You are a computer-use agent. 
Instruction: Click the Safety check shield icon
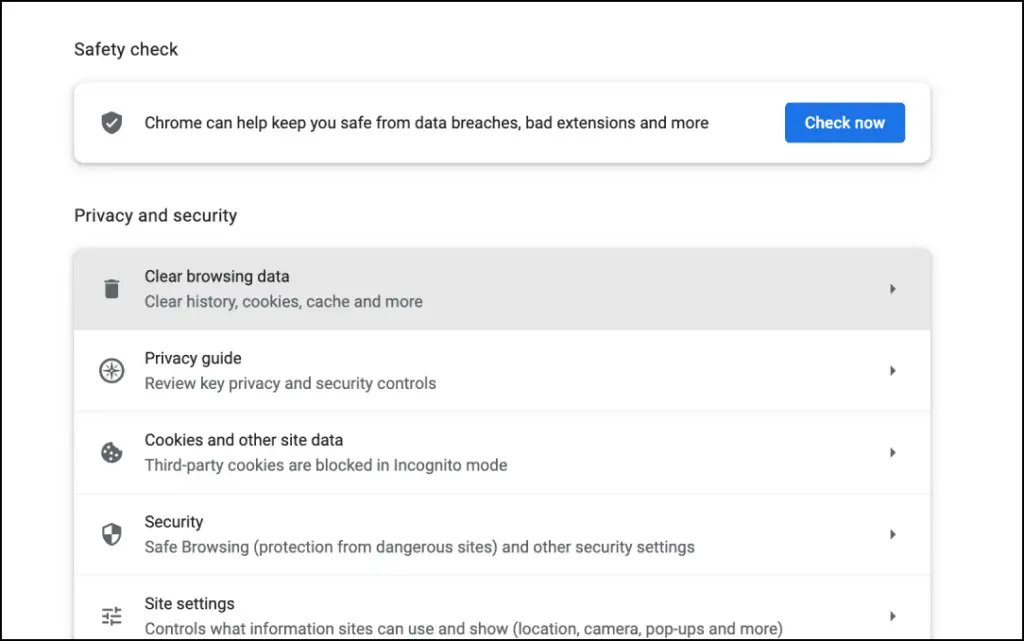point(112,122)
